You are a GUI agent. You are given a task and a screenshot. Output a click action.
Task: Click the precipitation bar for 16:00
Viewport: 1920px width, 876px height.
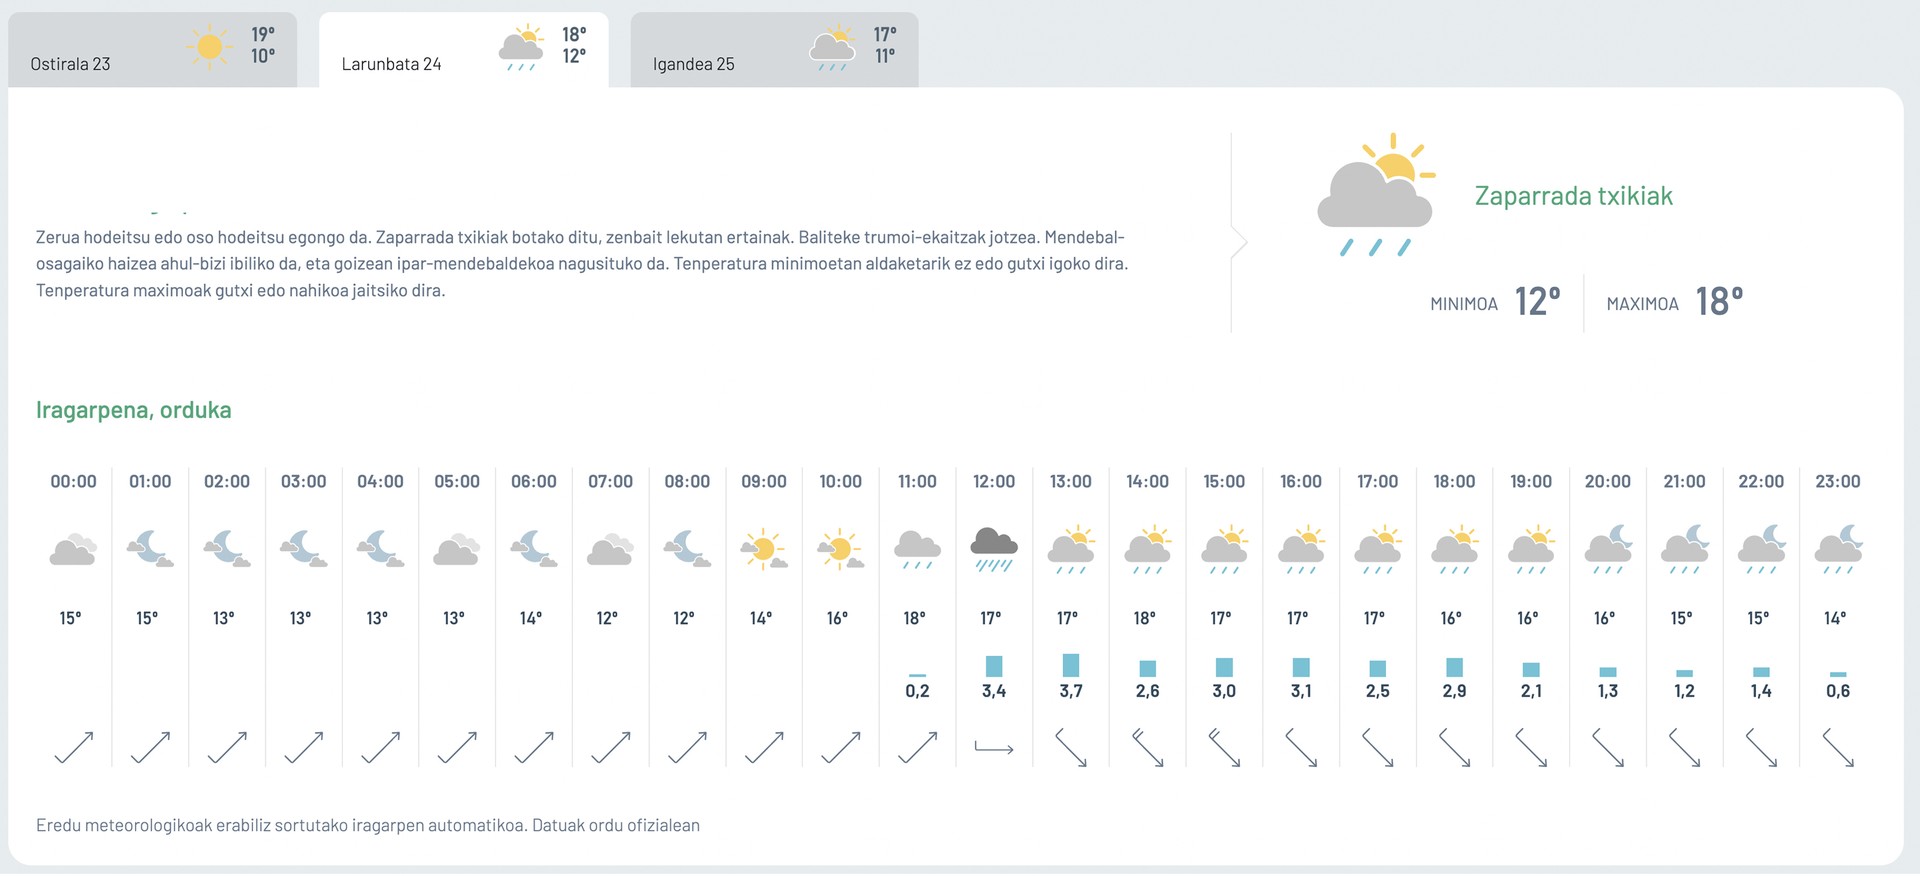pos(1301,667)
